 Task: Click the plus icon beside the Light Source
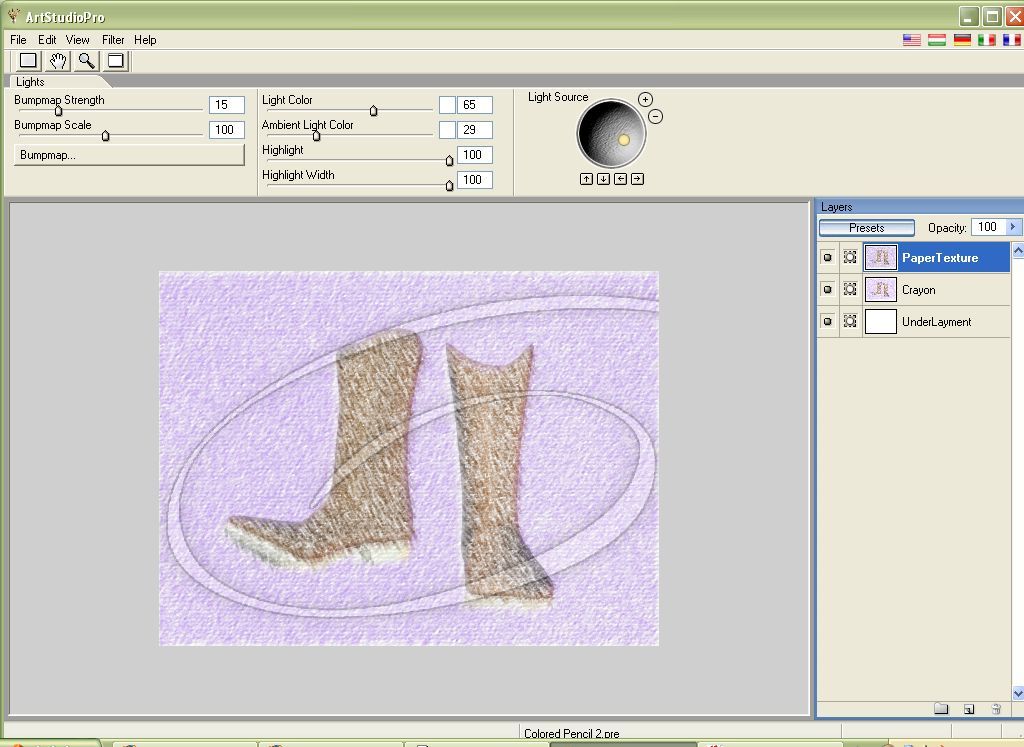646,100
